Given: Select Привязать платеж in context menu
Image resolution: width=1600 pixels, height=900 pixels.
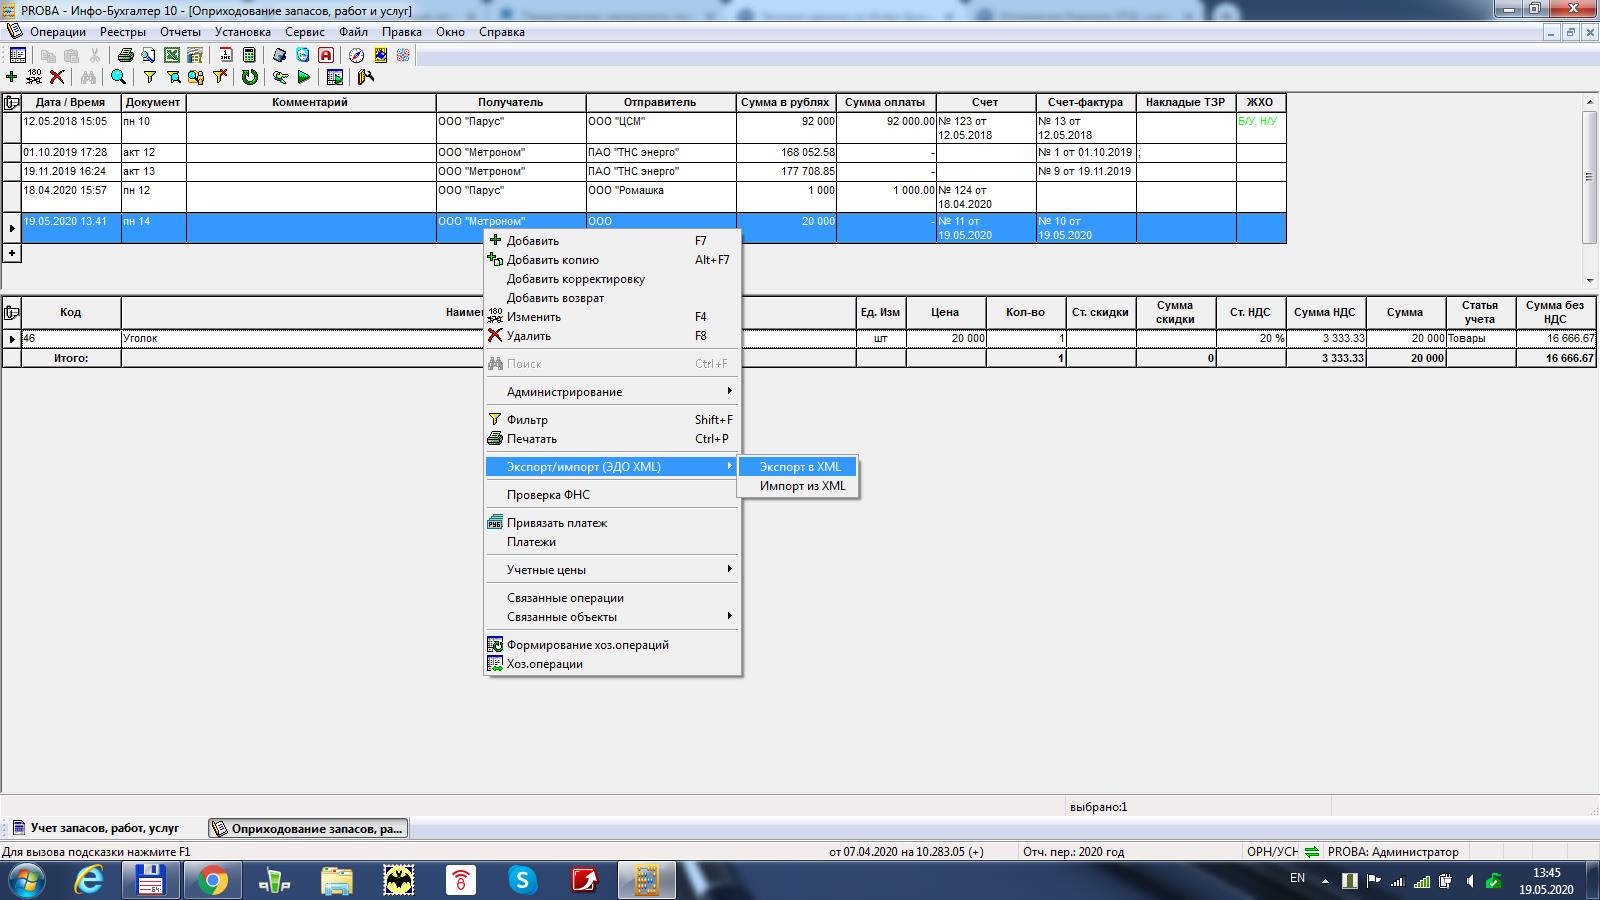Looking at the screenshot, I should 612,523.
